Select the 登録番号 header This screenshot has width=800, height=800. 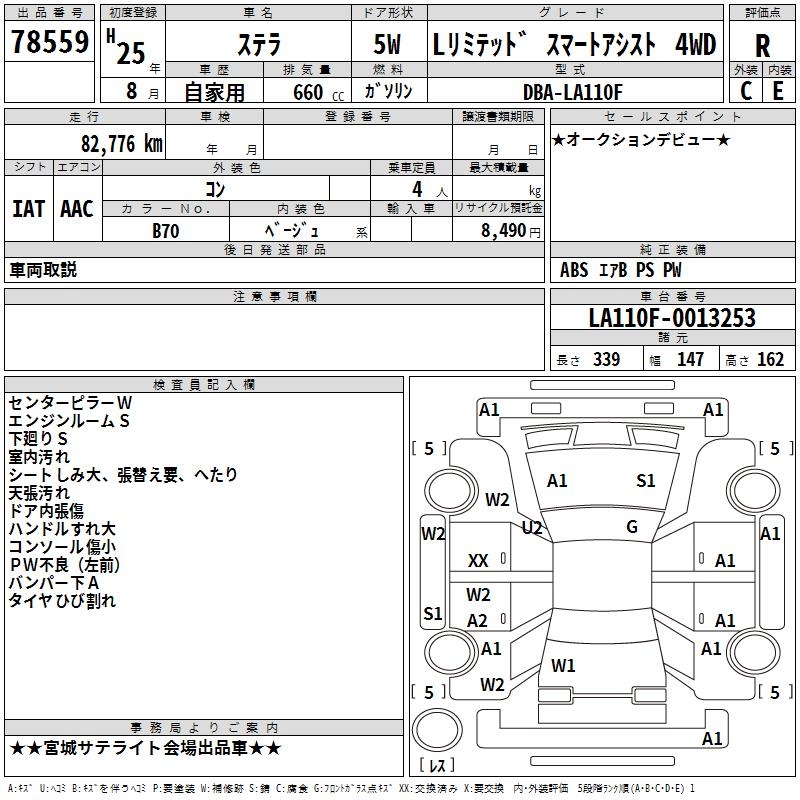coord(358,116)
